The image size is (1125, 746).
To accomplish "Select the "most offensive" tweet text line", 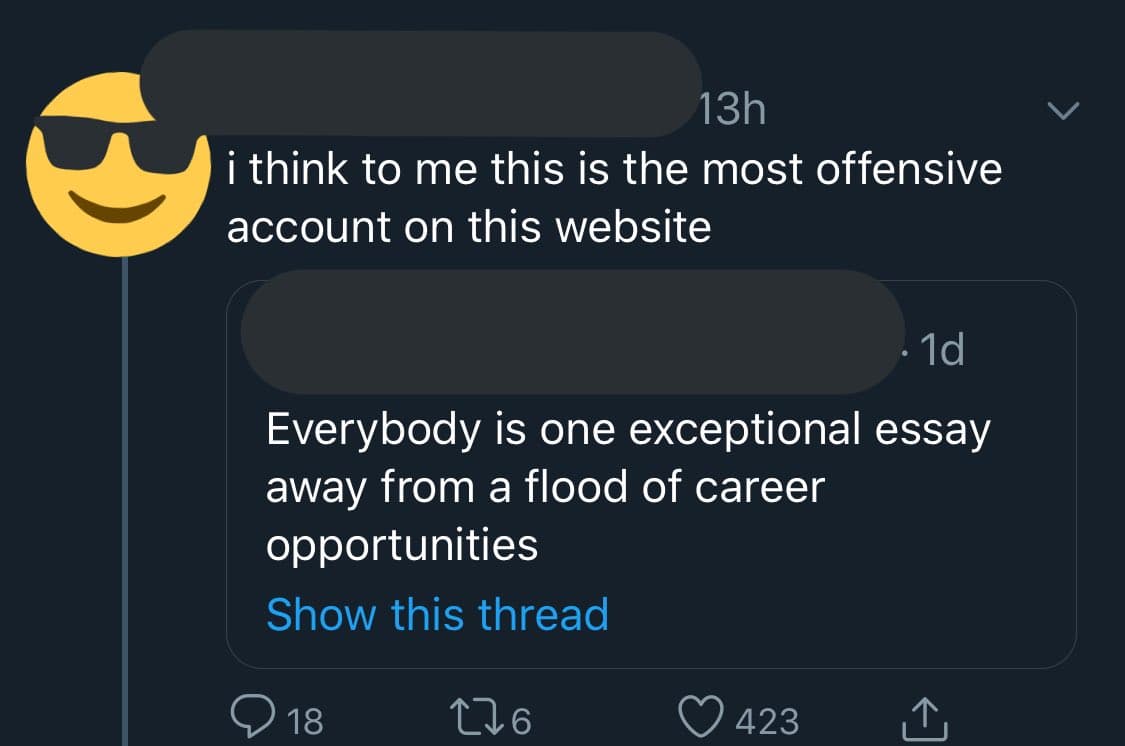I will (x=614, y=170).
